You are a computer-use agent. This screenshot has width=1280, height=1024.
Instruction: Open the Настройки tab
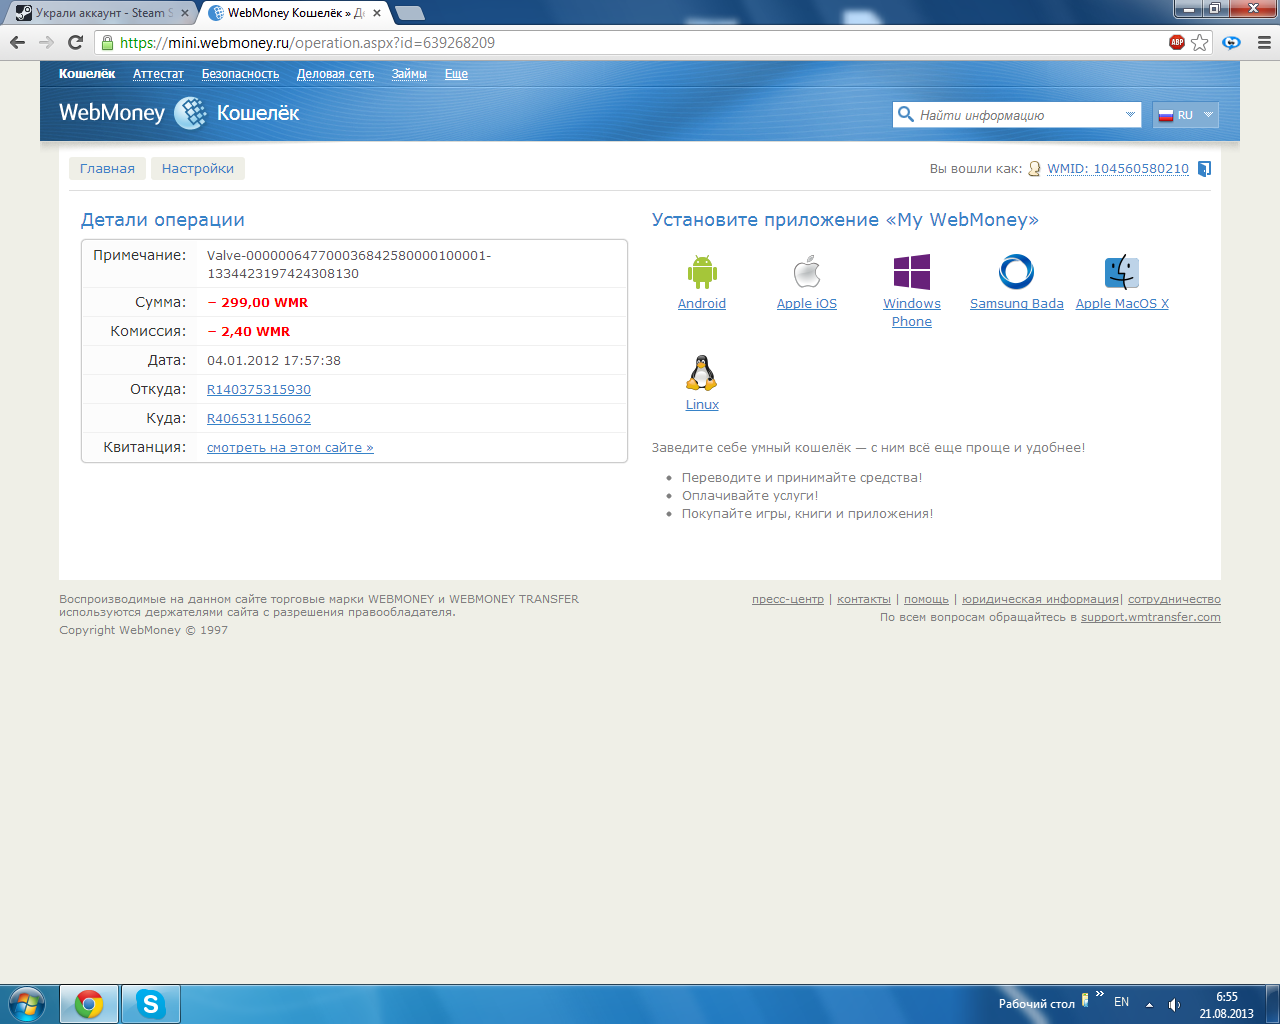(x=198, y=169)
